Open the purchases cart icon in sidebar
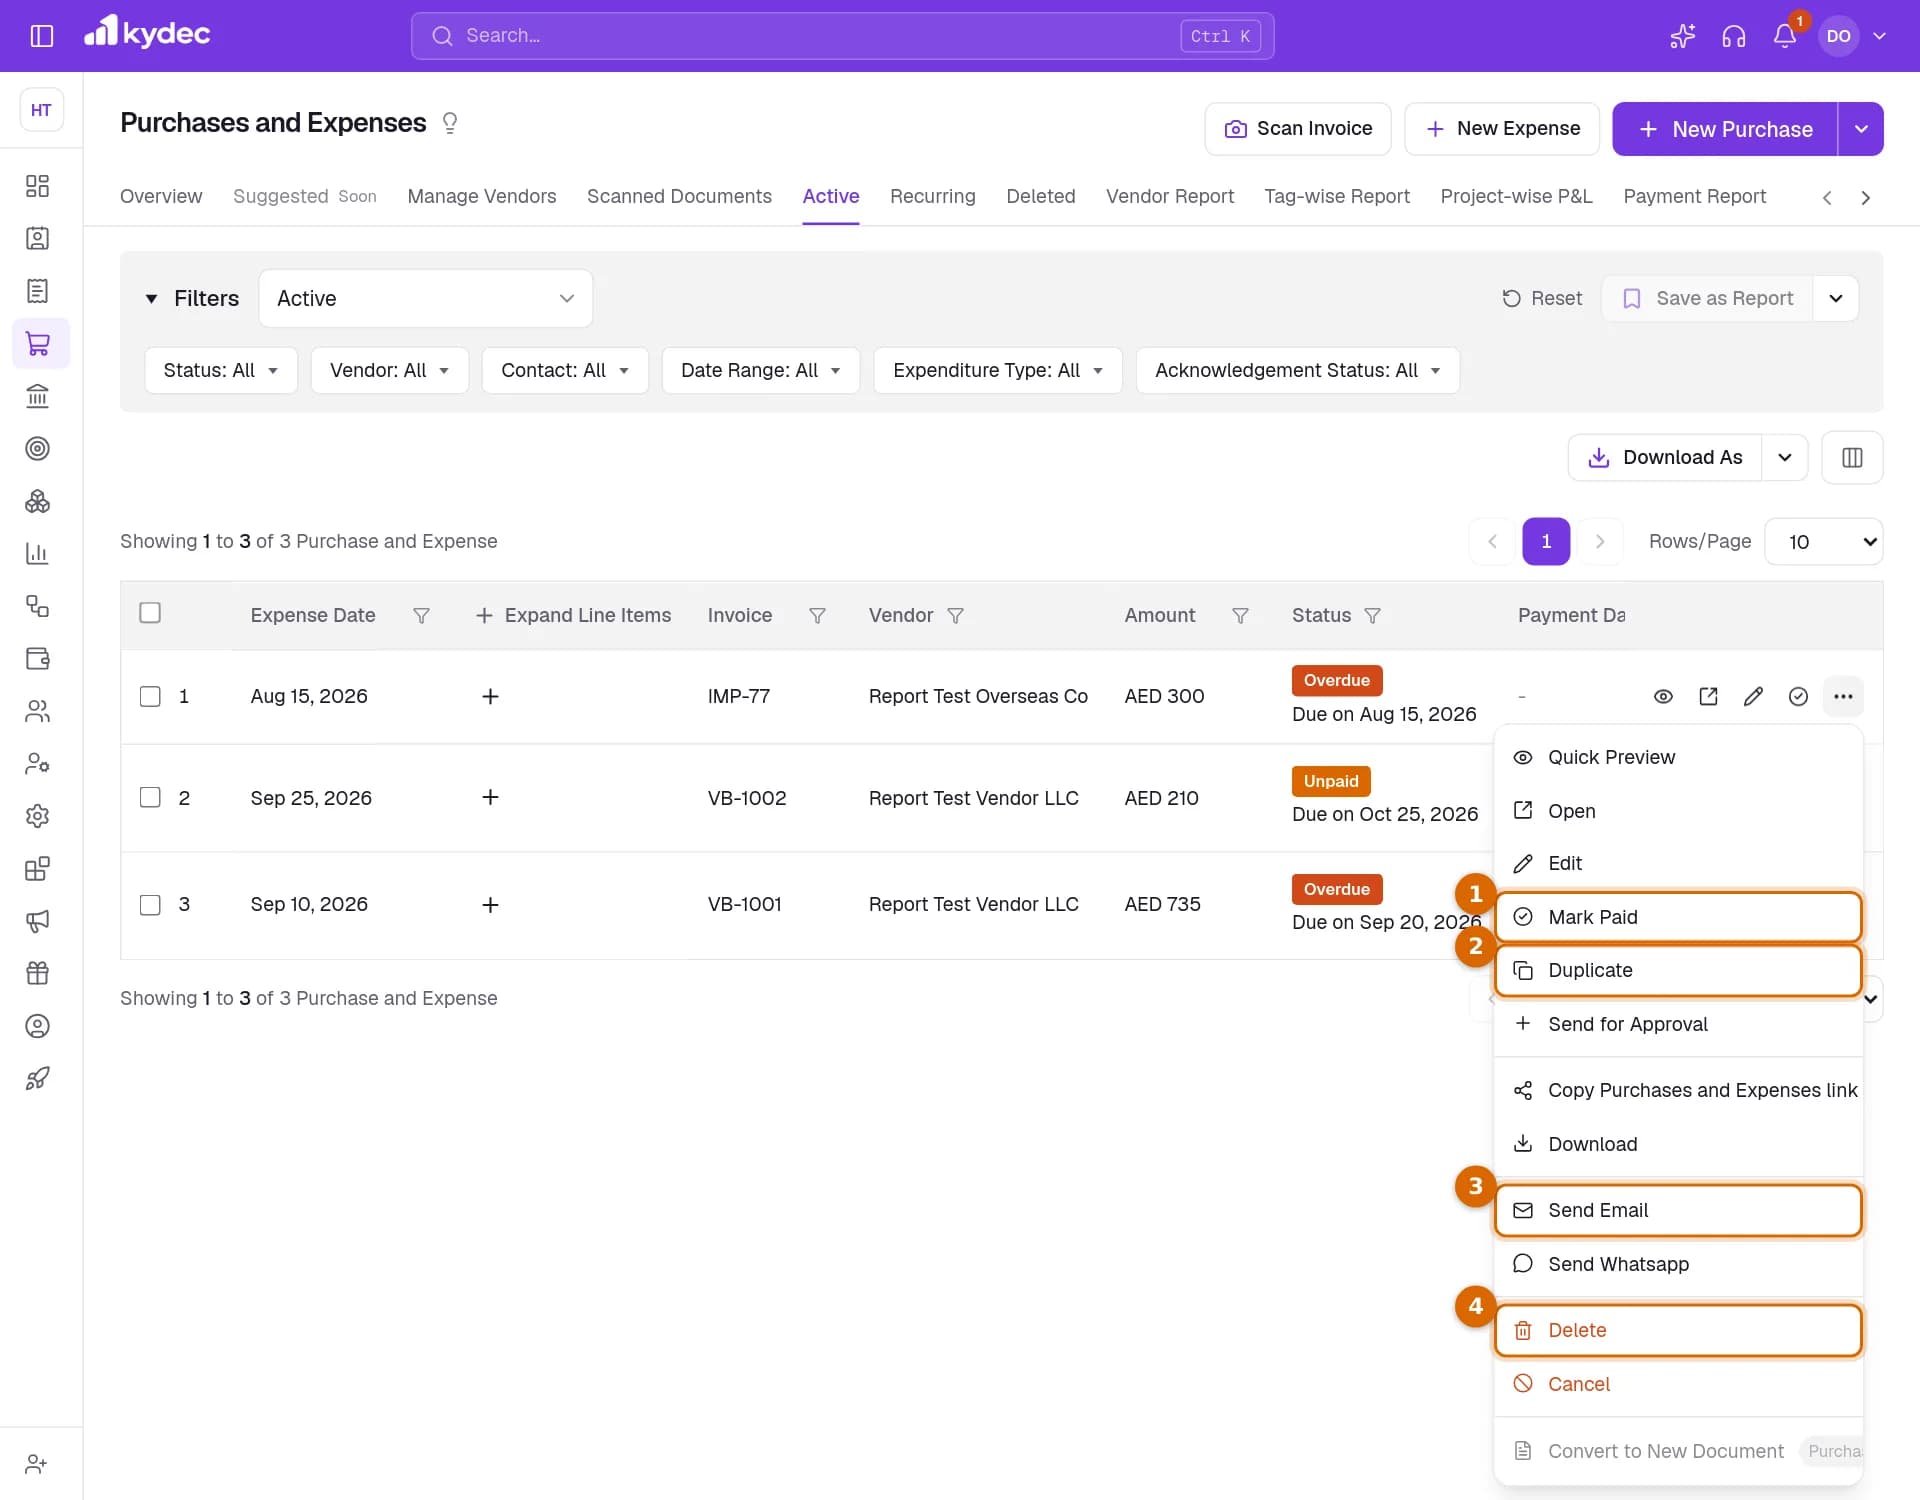This screenshot has height=1500, width=1920. (x=38, y=343)
